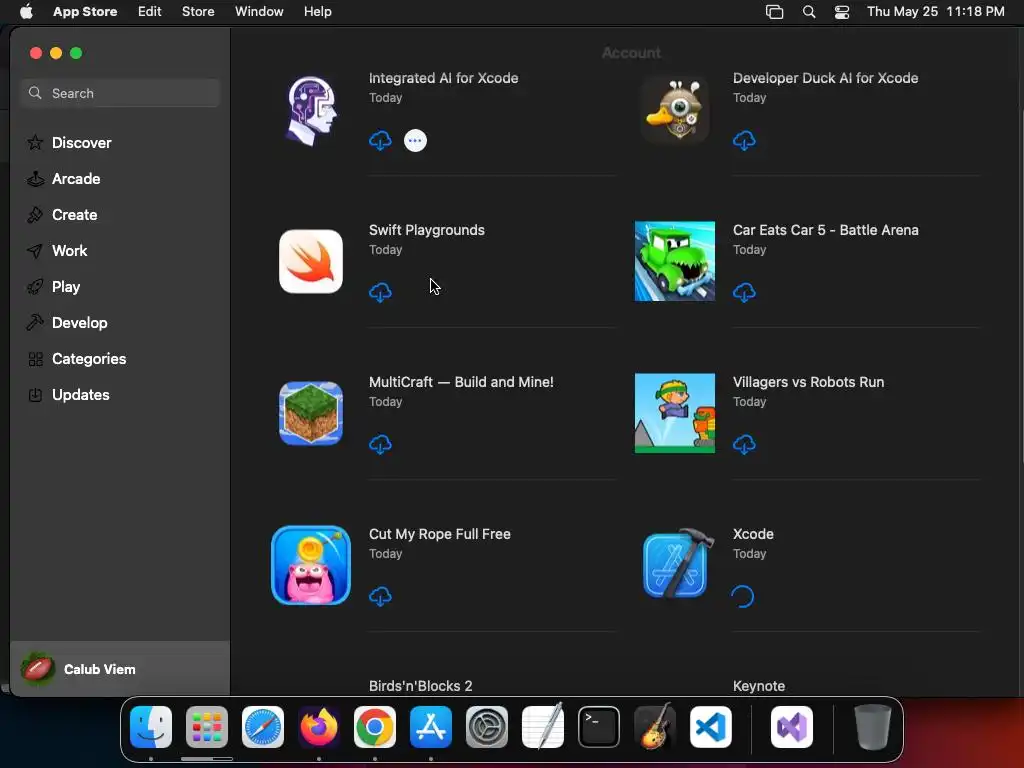Open the App Store menu

coord(85,12)
